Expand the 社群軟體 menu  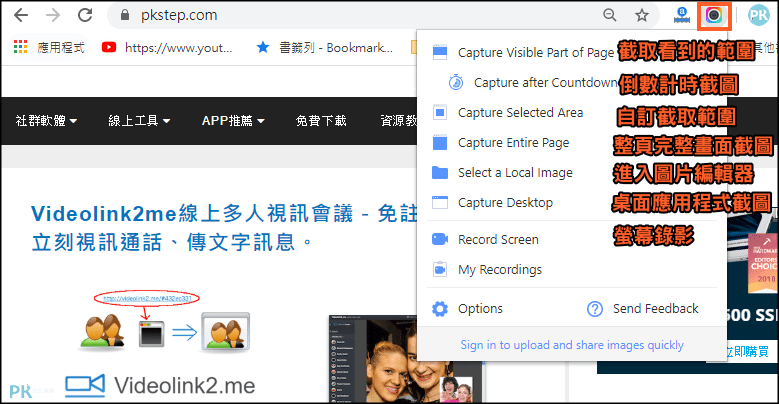[46, 121]
